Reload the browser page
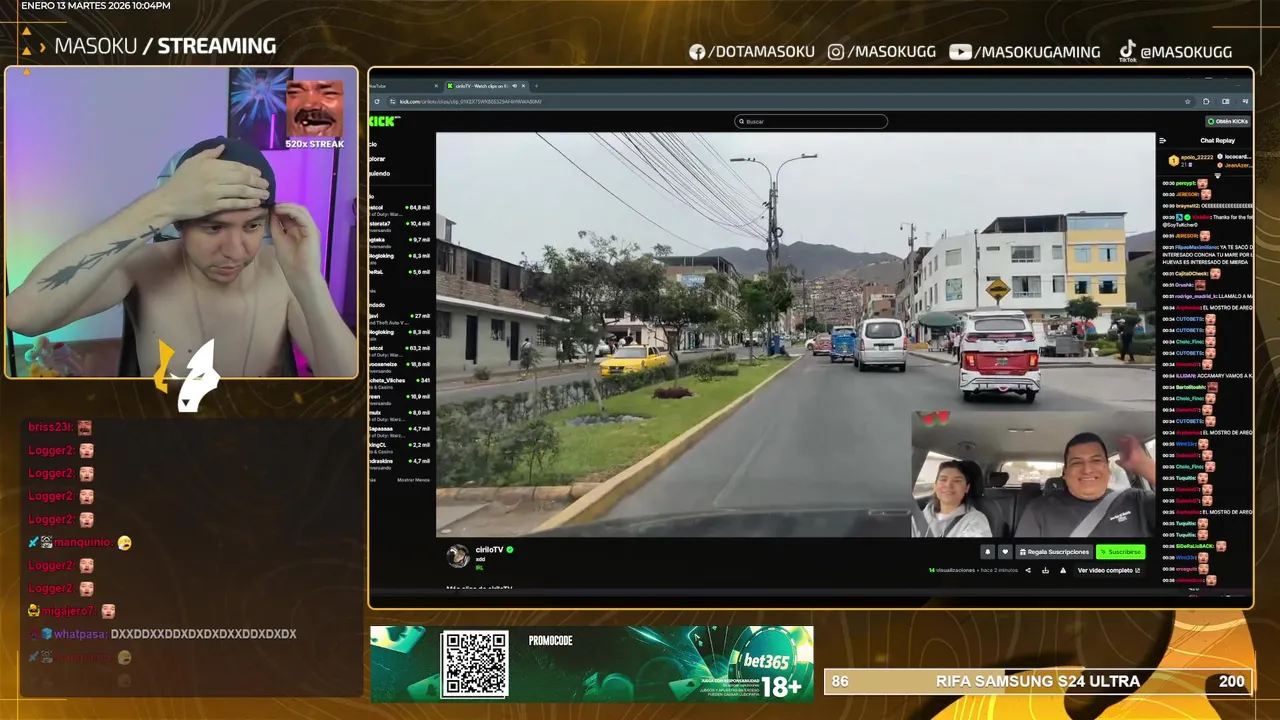 (x=377, y=101)
